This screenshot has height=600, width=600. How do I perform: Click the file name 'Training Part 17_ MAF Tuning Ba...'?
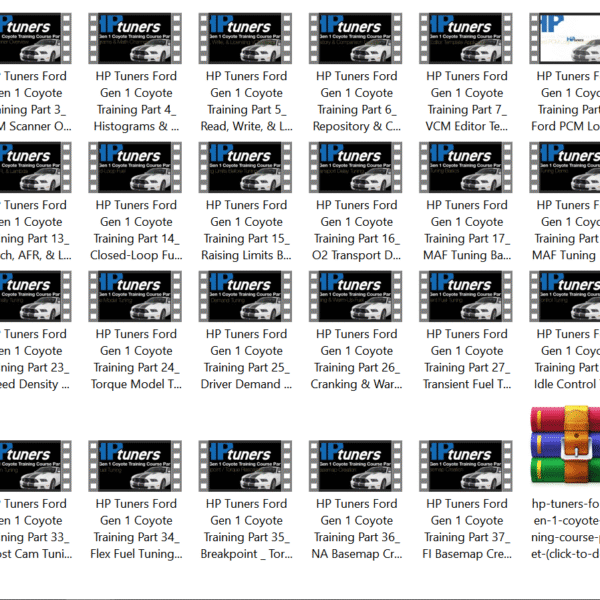coord(467,247)
